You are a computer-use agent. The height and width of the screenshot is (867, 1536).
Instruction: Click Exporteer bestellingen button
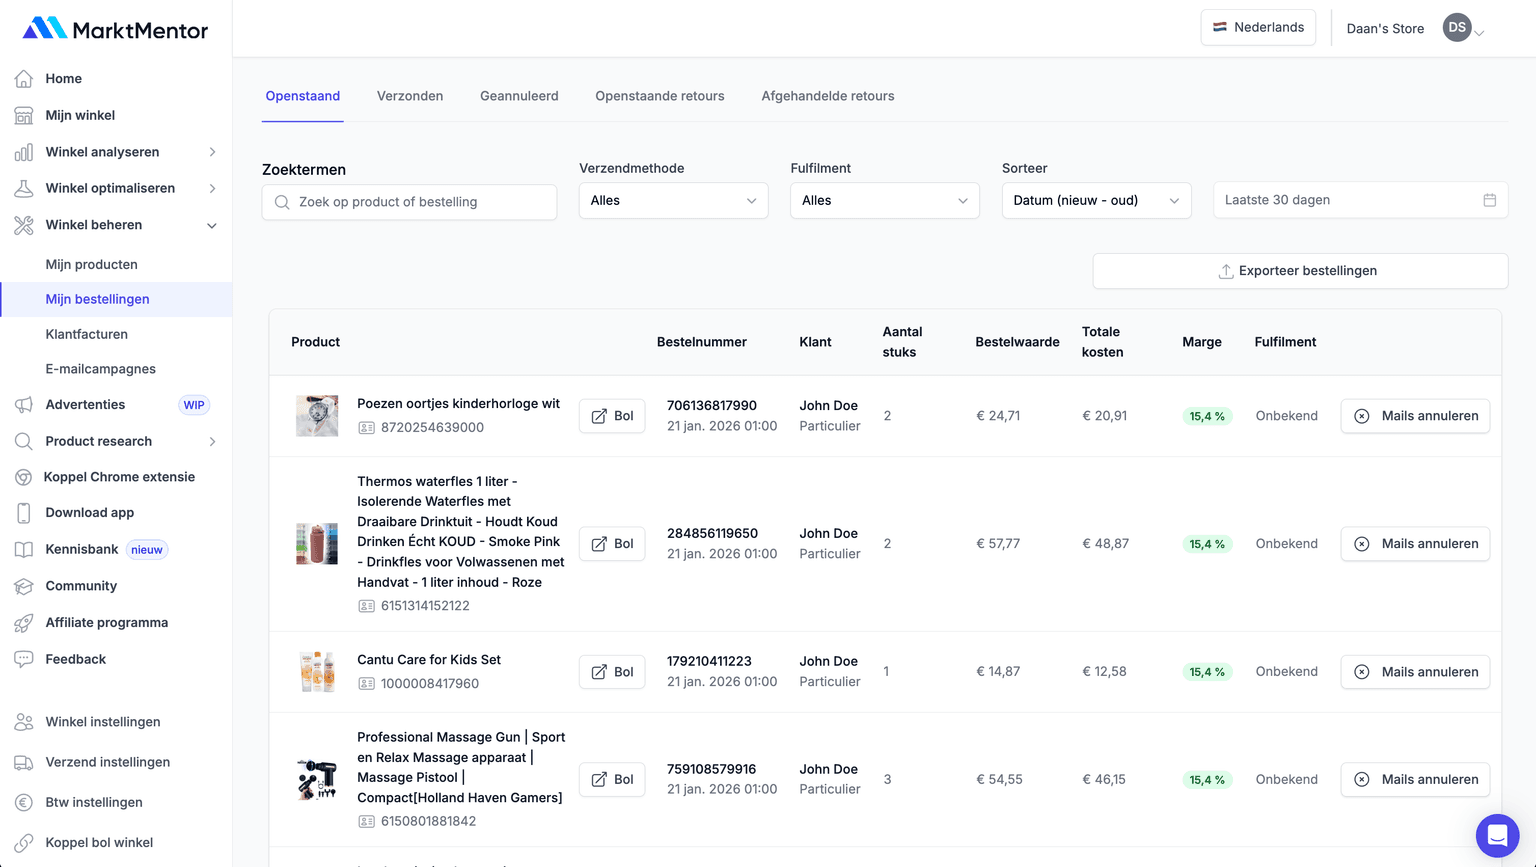1299,271
